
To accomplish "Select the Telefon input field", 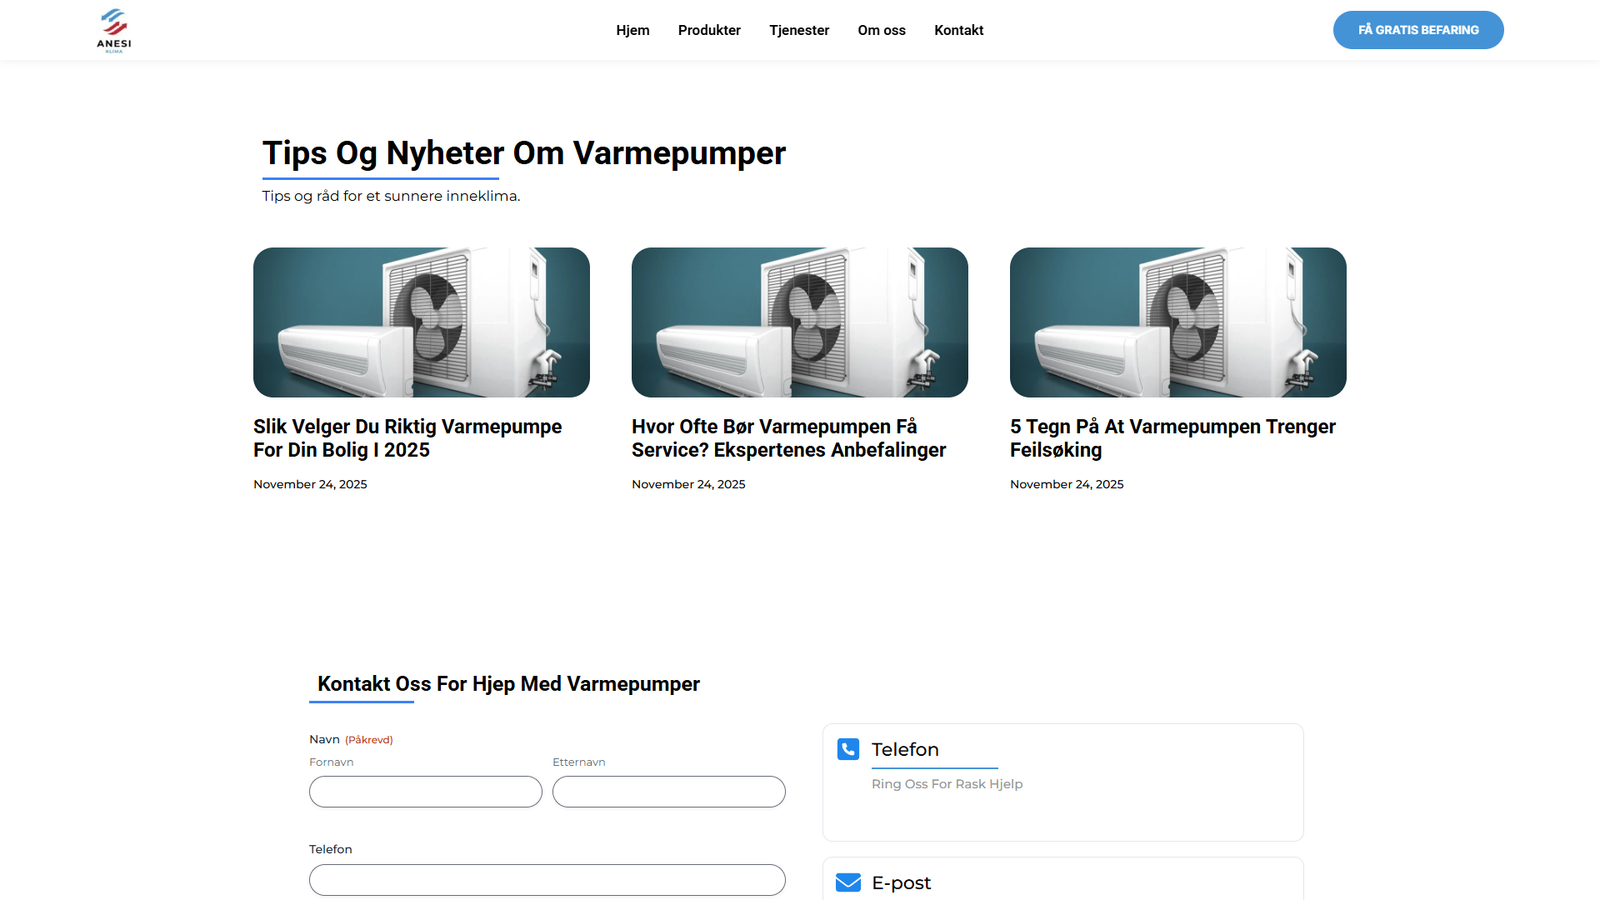I will pyautogui.click(x=547, y=880).
